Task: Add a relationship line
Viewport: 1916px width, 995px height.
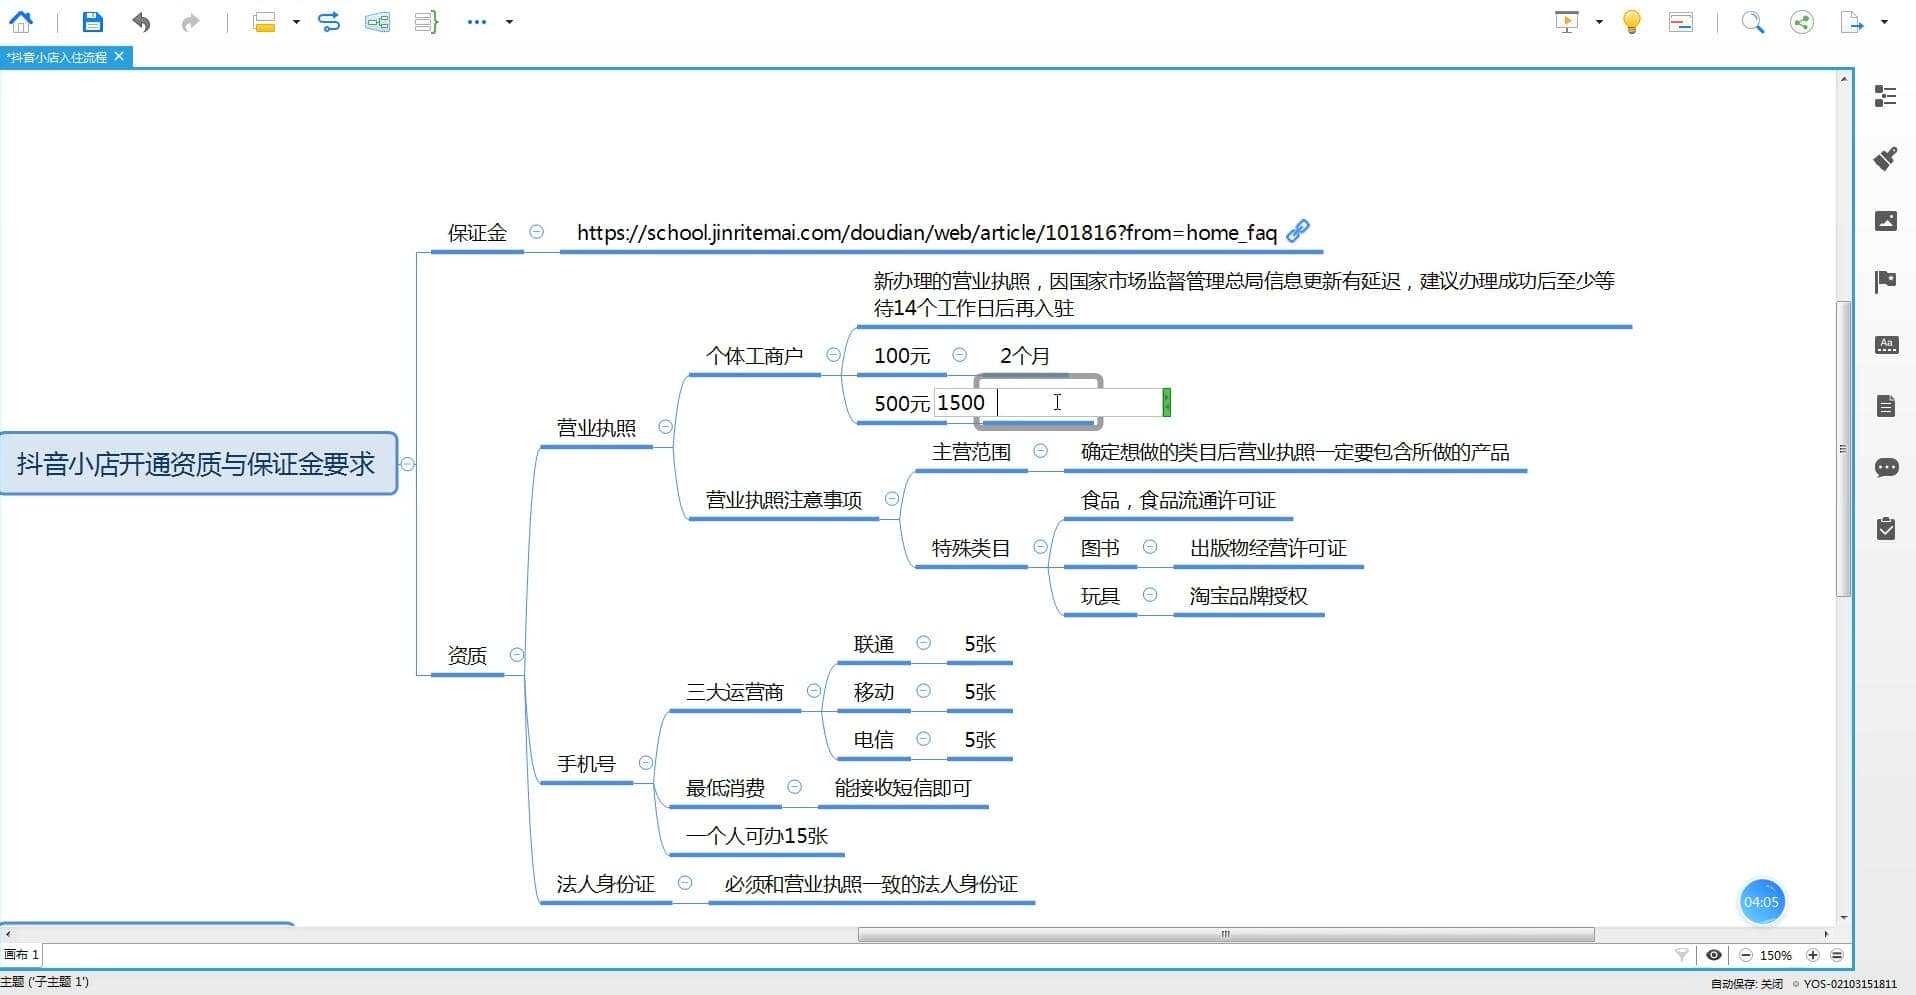Action: (329, 21)
